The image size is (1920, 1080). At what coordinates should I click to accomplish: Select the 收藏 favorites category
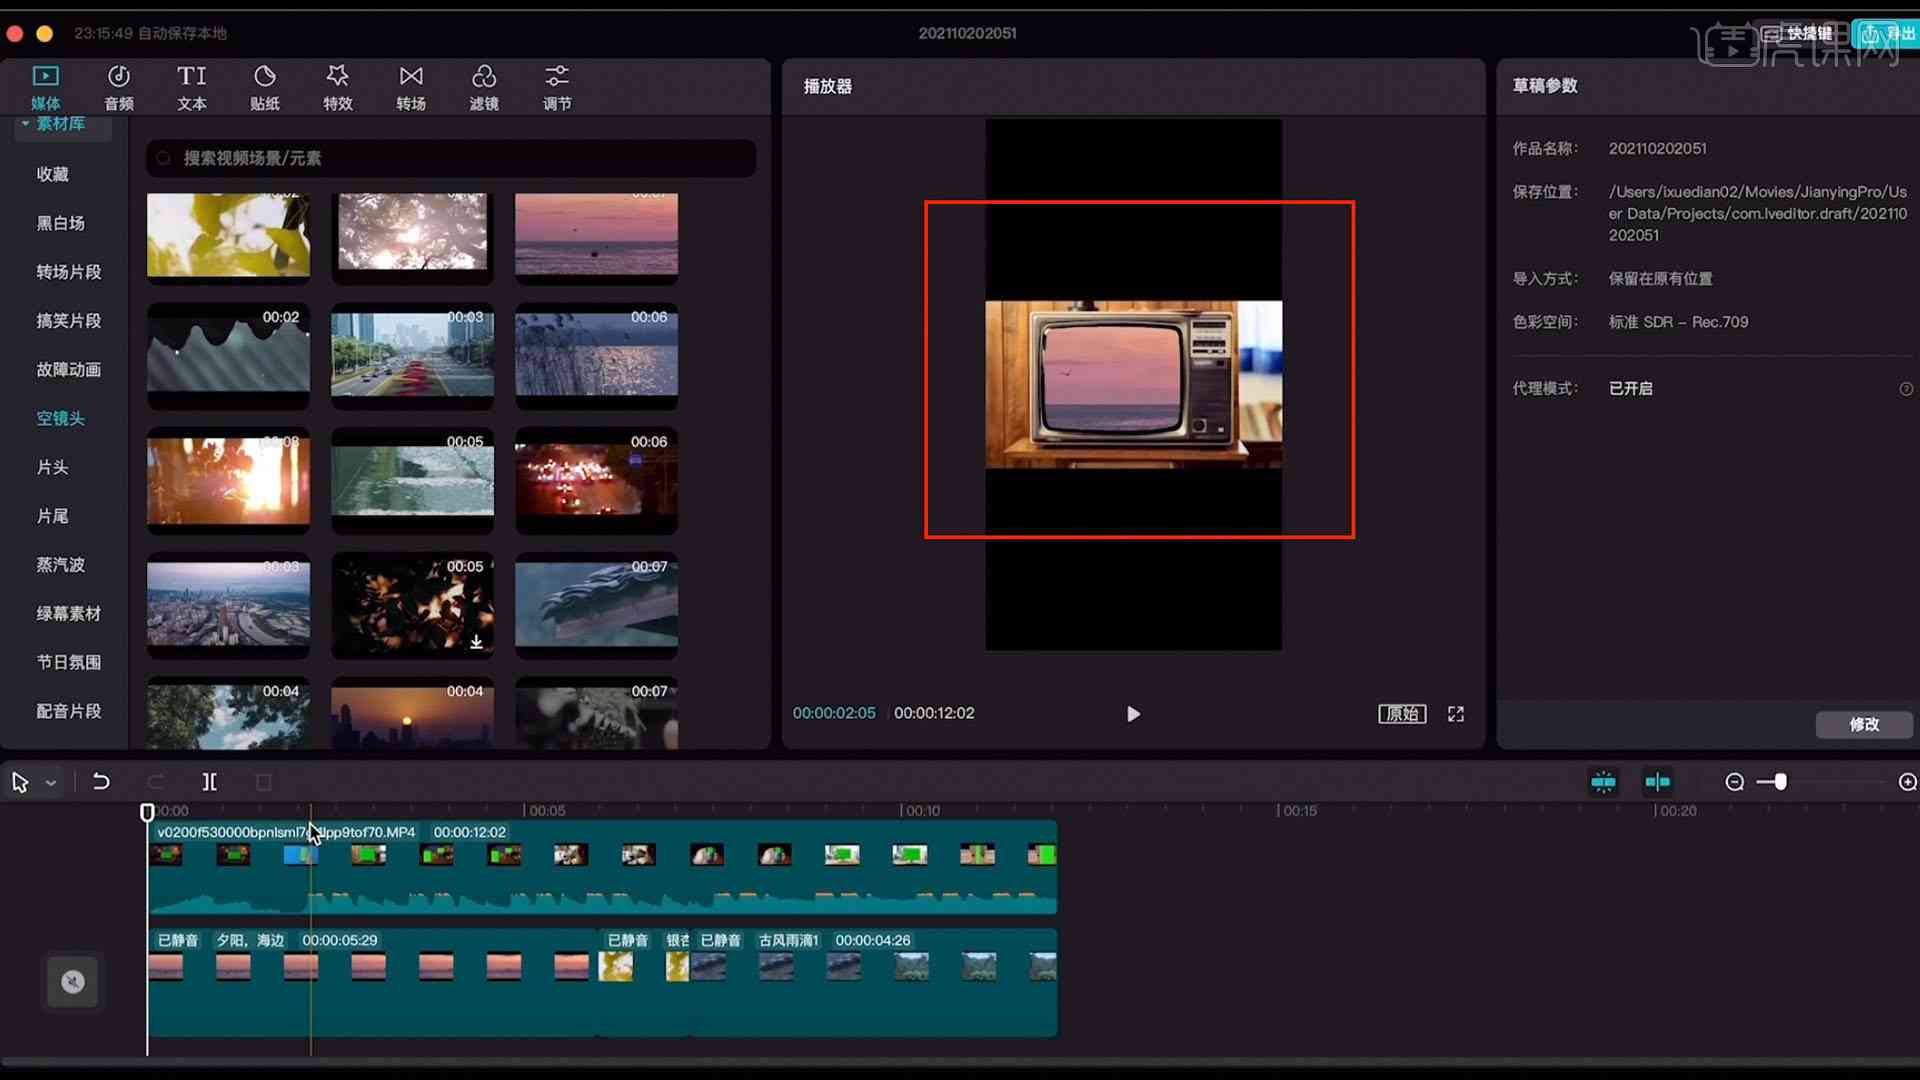[53, 174]
